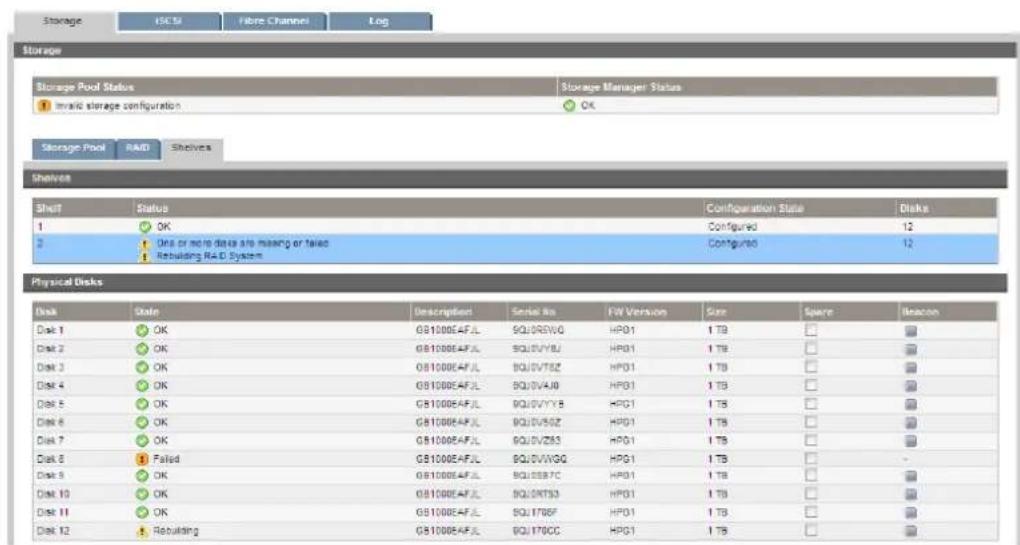Click the FW Version column header
Viewport: 1020px width, 545px height.
click(637, 312)
